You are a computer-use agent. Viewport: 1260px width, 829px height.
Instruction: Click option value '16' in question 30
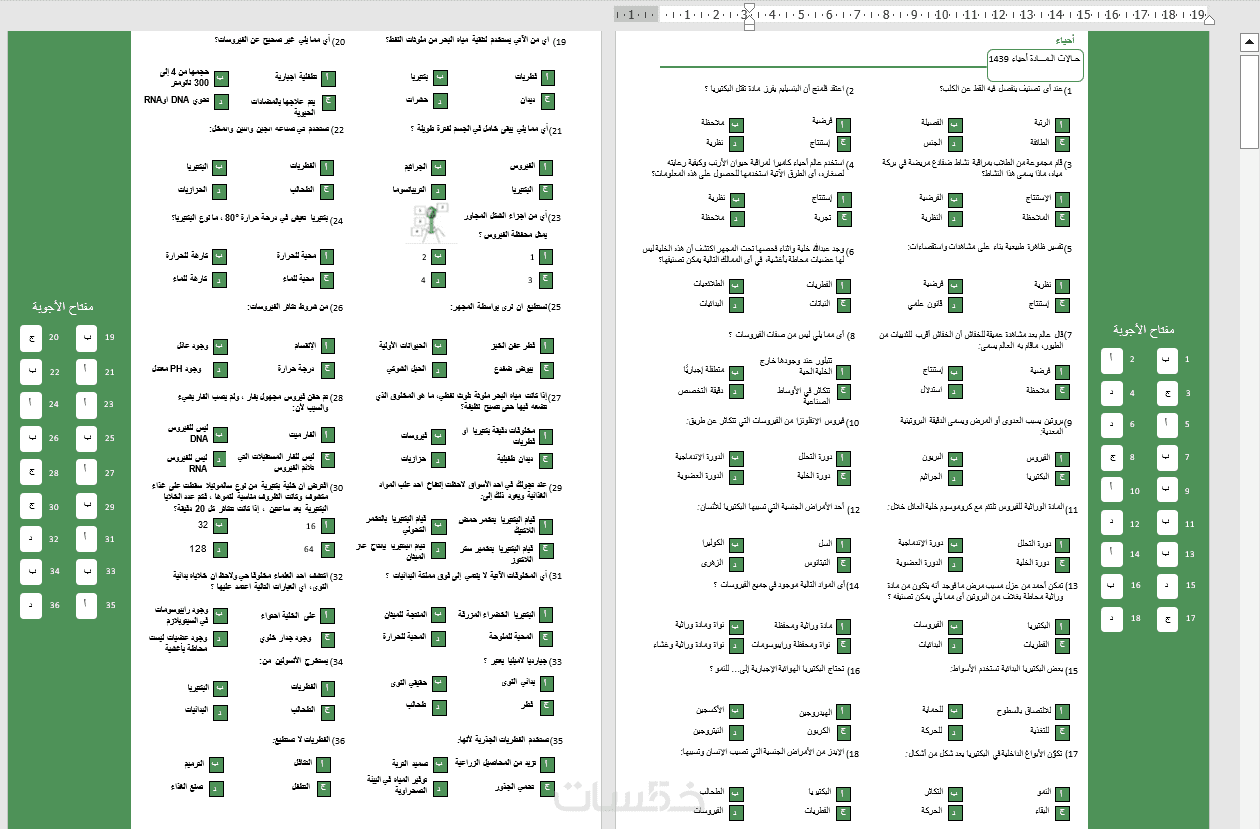[310, 525]
